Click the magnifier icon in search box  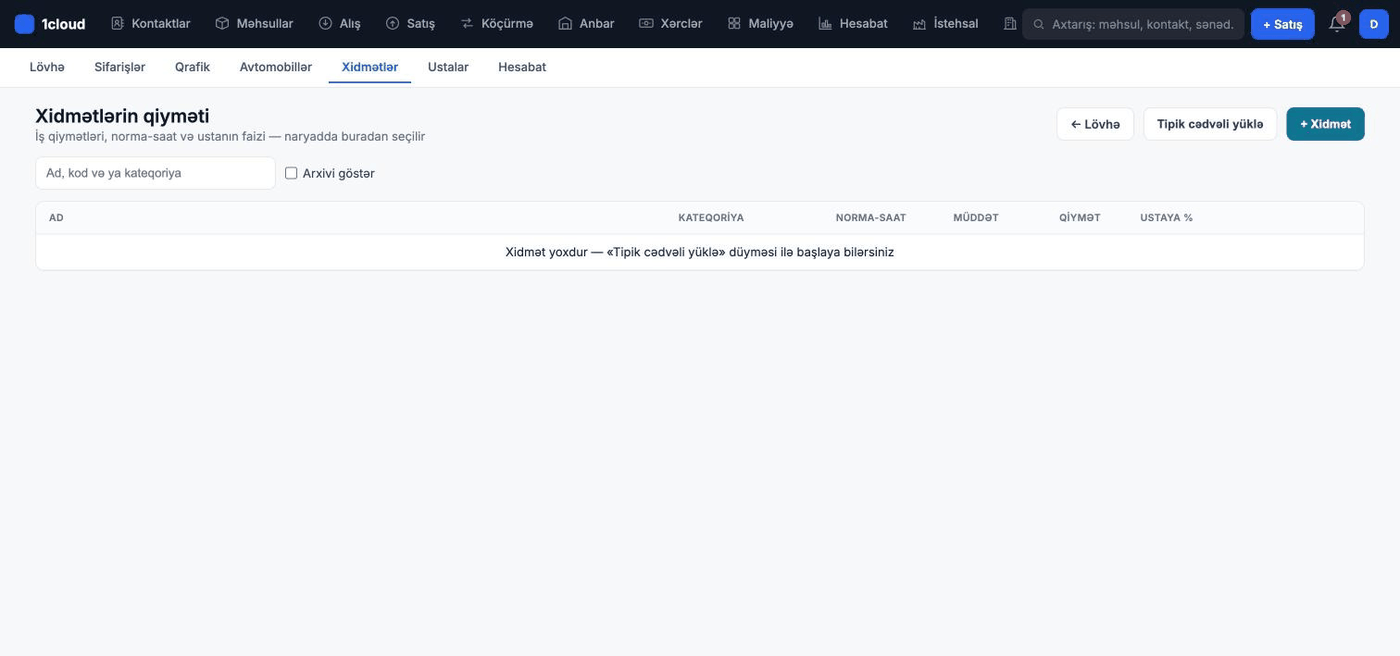pyautogui.click(x=1039, y=24)
